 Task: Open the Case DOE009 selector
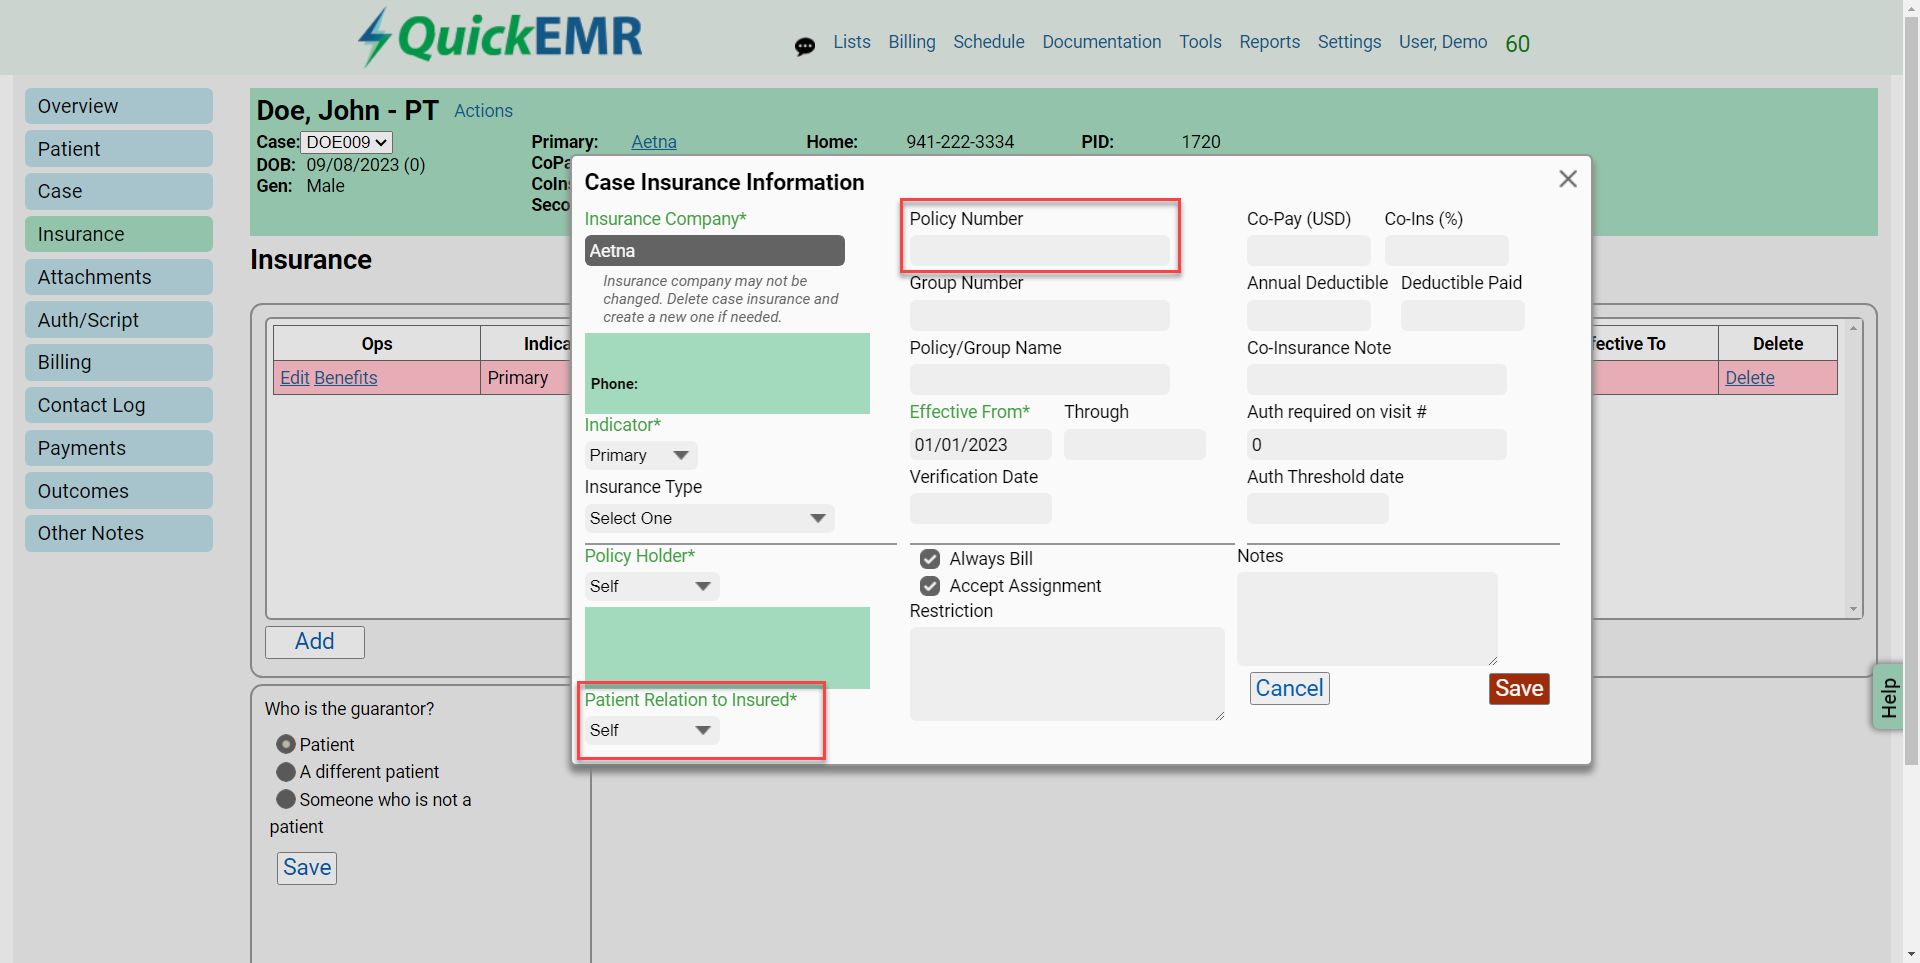pyautogui.click(x=347, y=142)
